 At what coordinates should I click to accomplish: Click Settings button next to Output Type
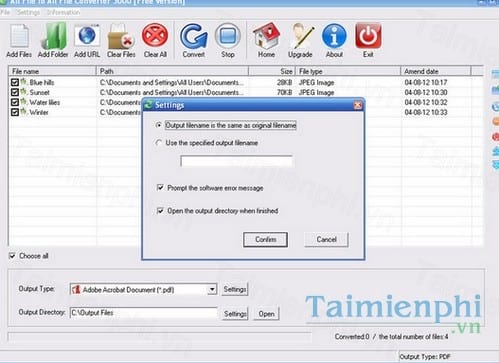click(235, 289)
